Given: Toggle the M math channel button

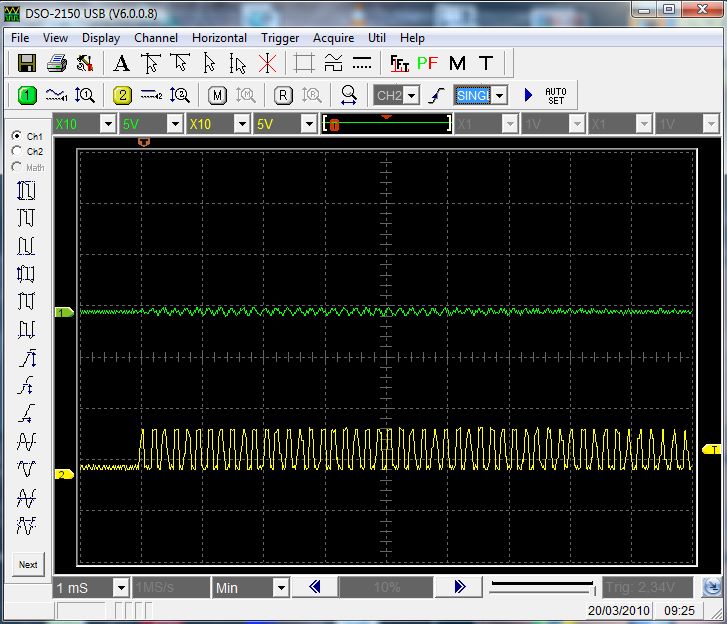Looking at the screenshot, I should coord(217,95).
